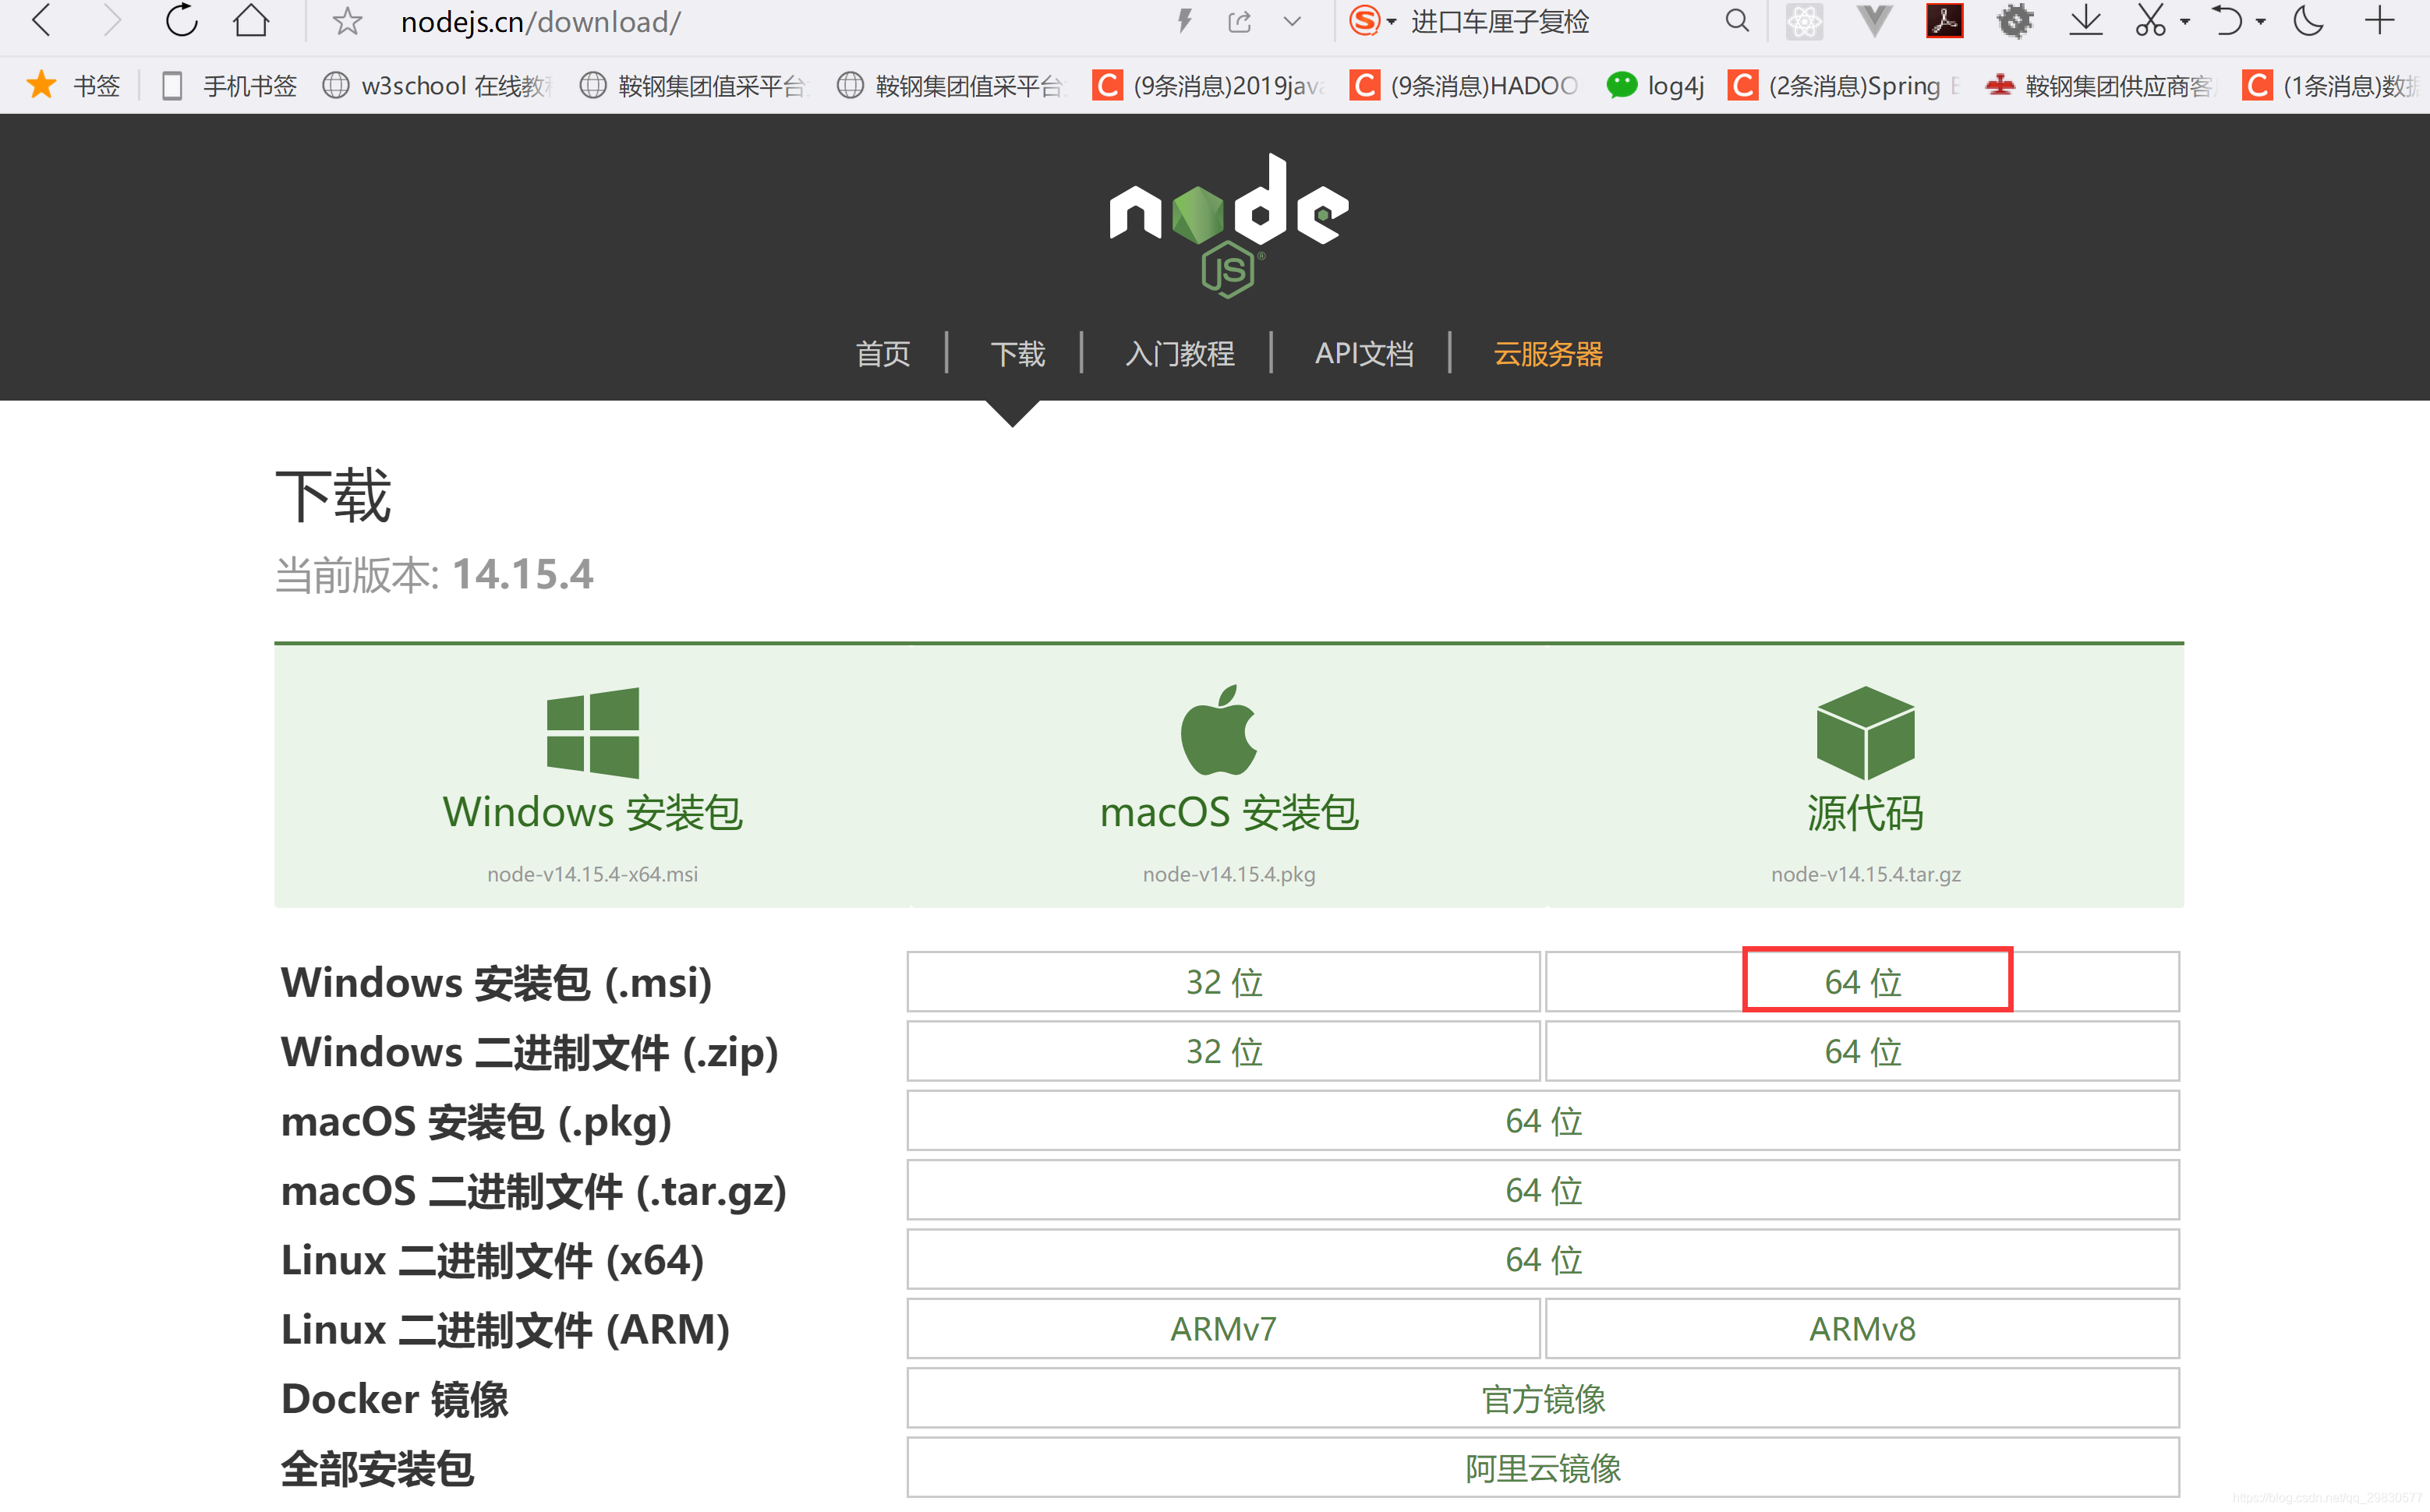Open the 入门教程 navigation tab
Viewport: 2430px width, 1512px height.
click(1179, 354)
